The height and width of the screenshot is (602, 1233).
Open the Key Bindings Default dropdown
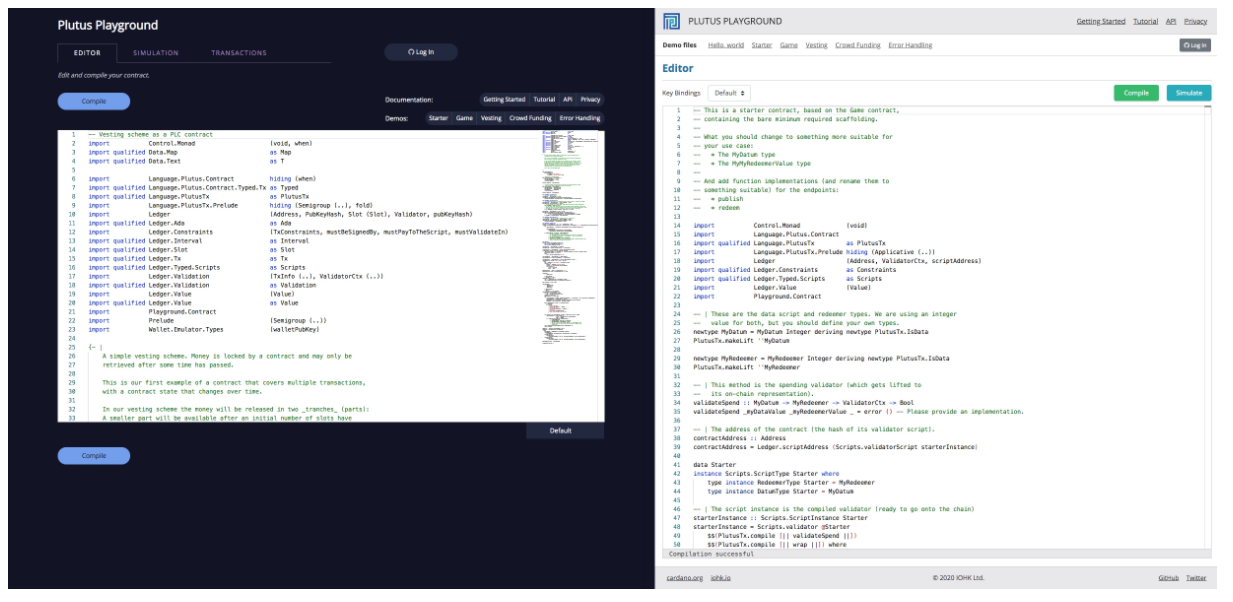[731, 92]
